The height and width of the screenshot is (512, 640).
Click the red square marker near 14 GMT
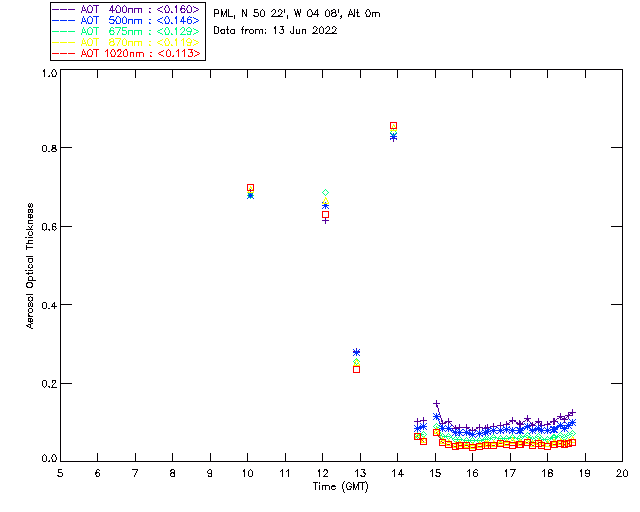point(393,126)
